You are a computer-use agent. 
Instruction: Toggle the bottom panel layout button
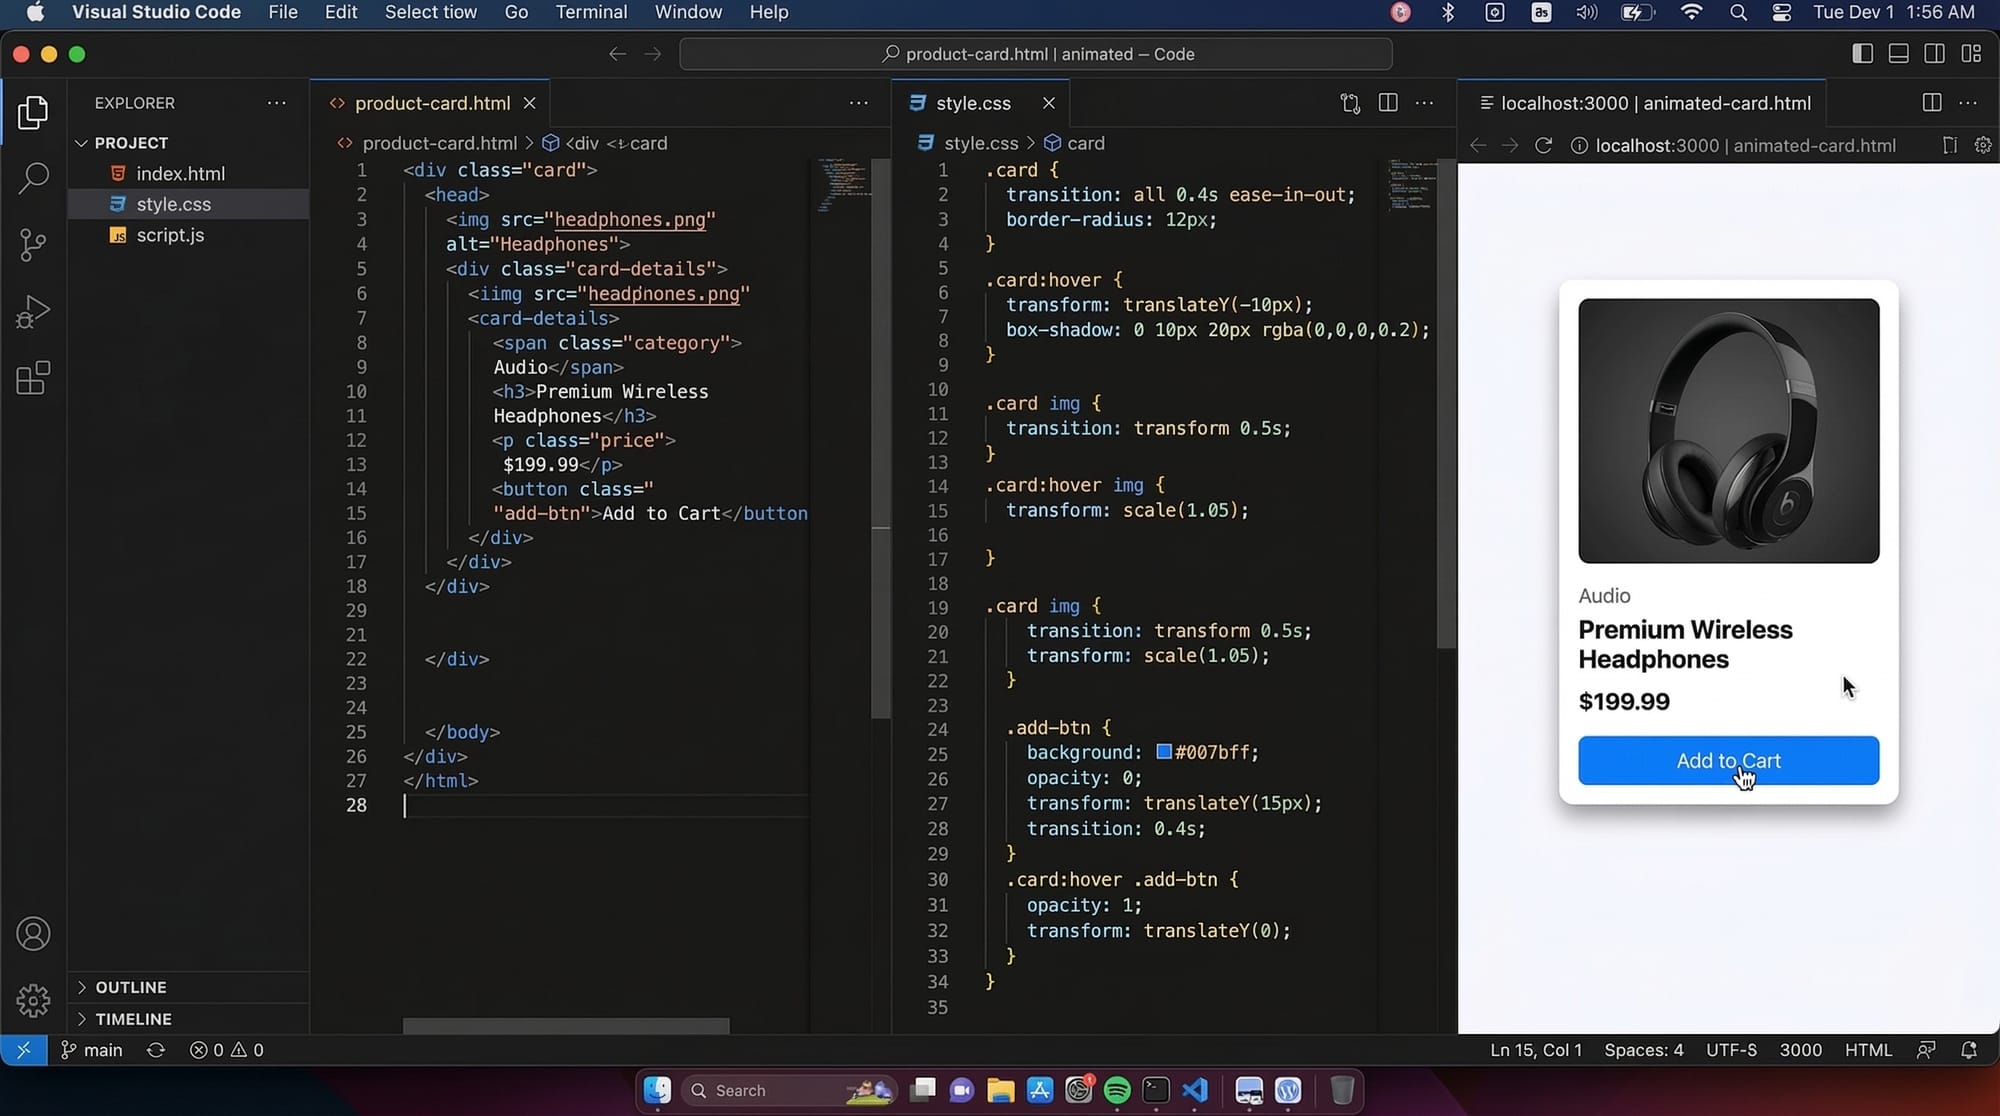pos(1898,54)
